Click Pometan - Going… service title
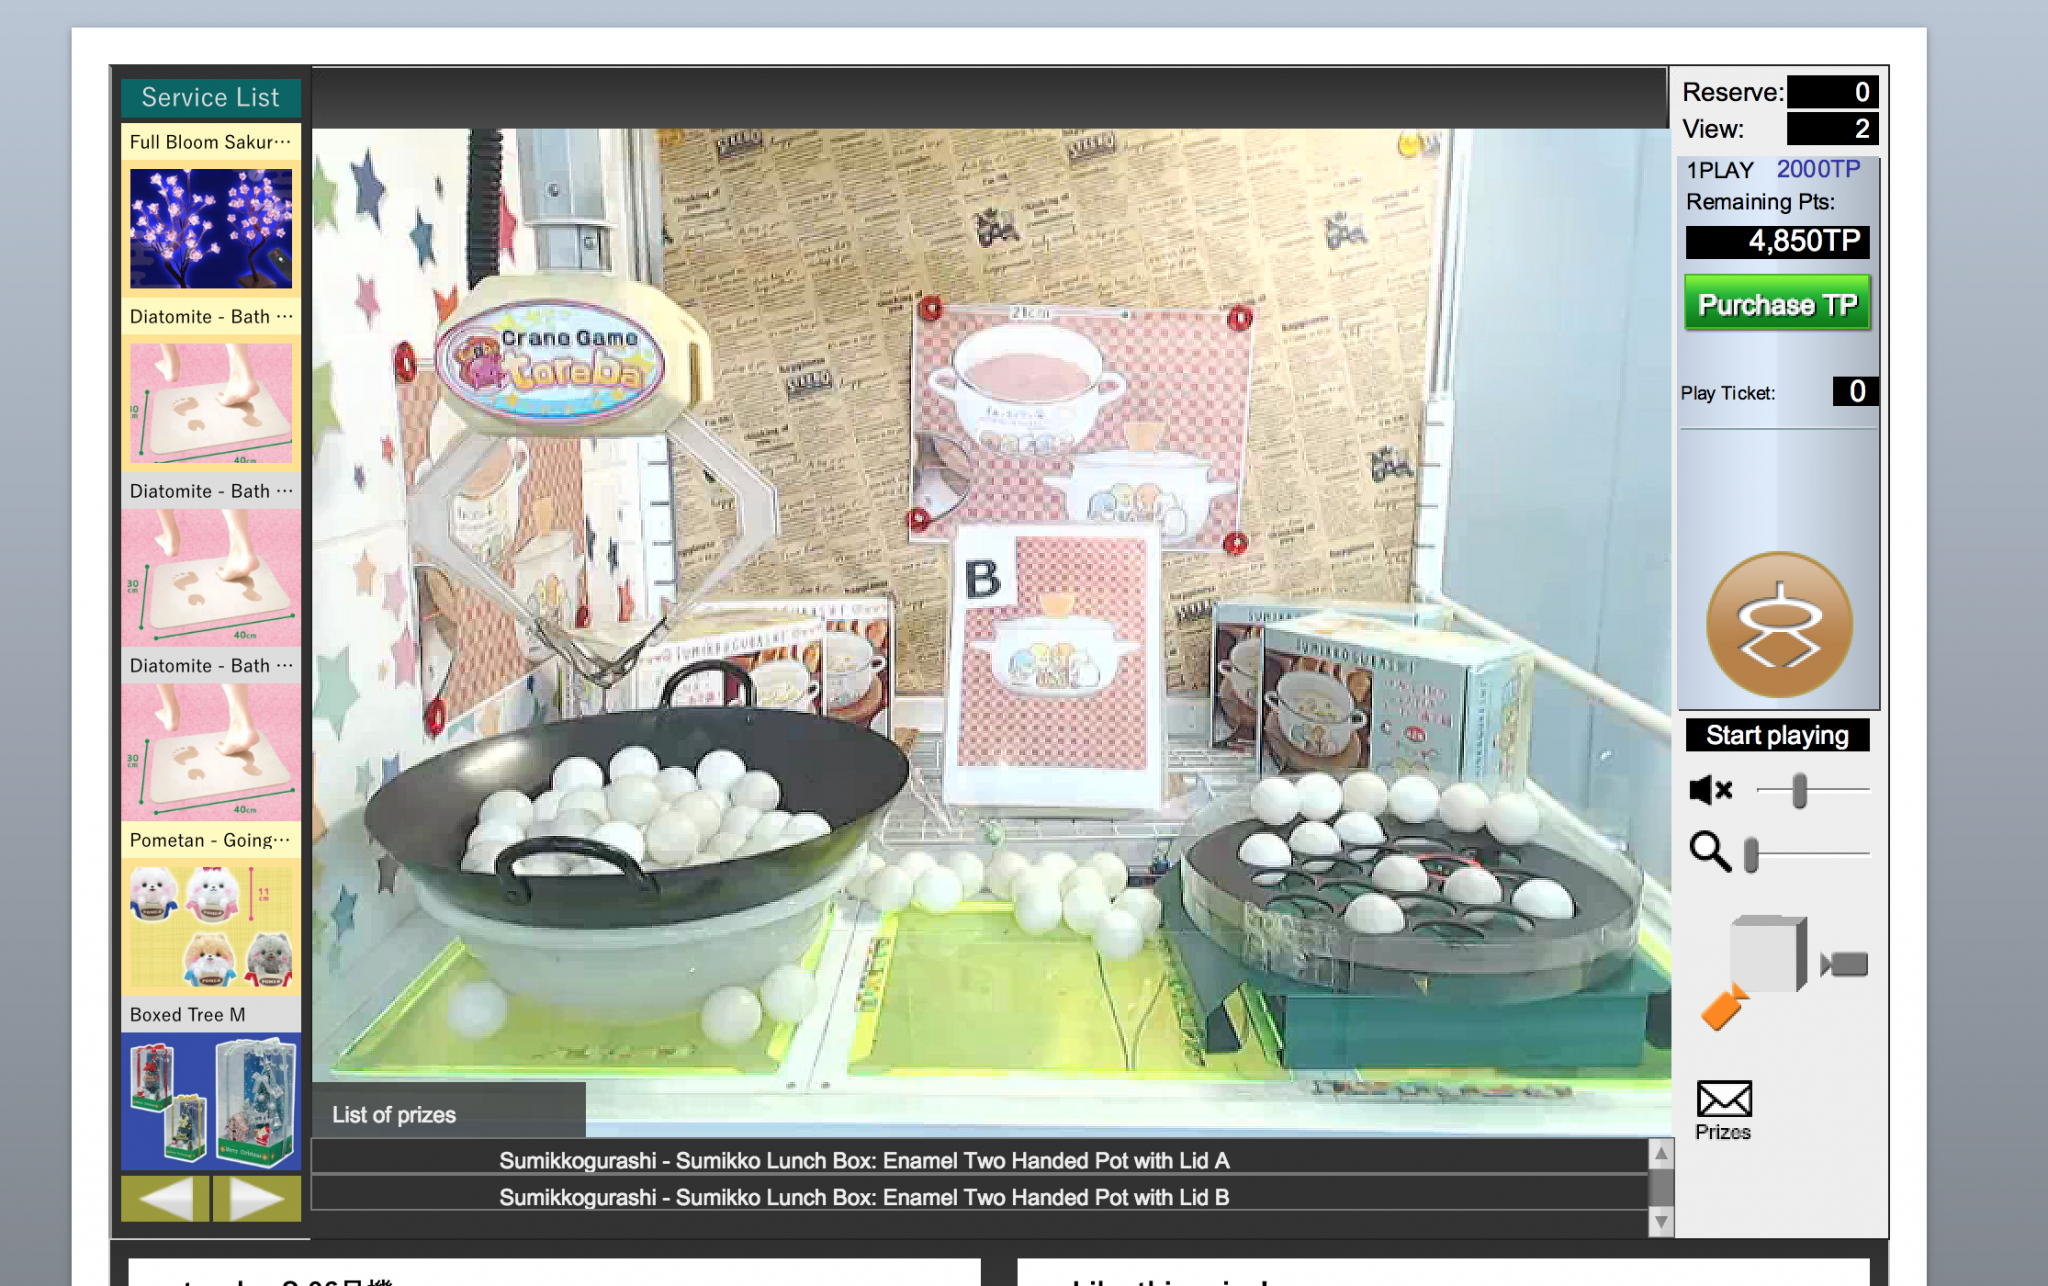 211,840
